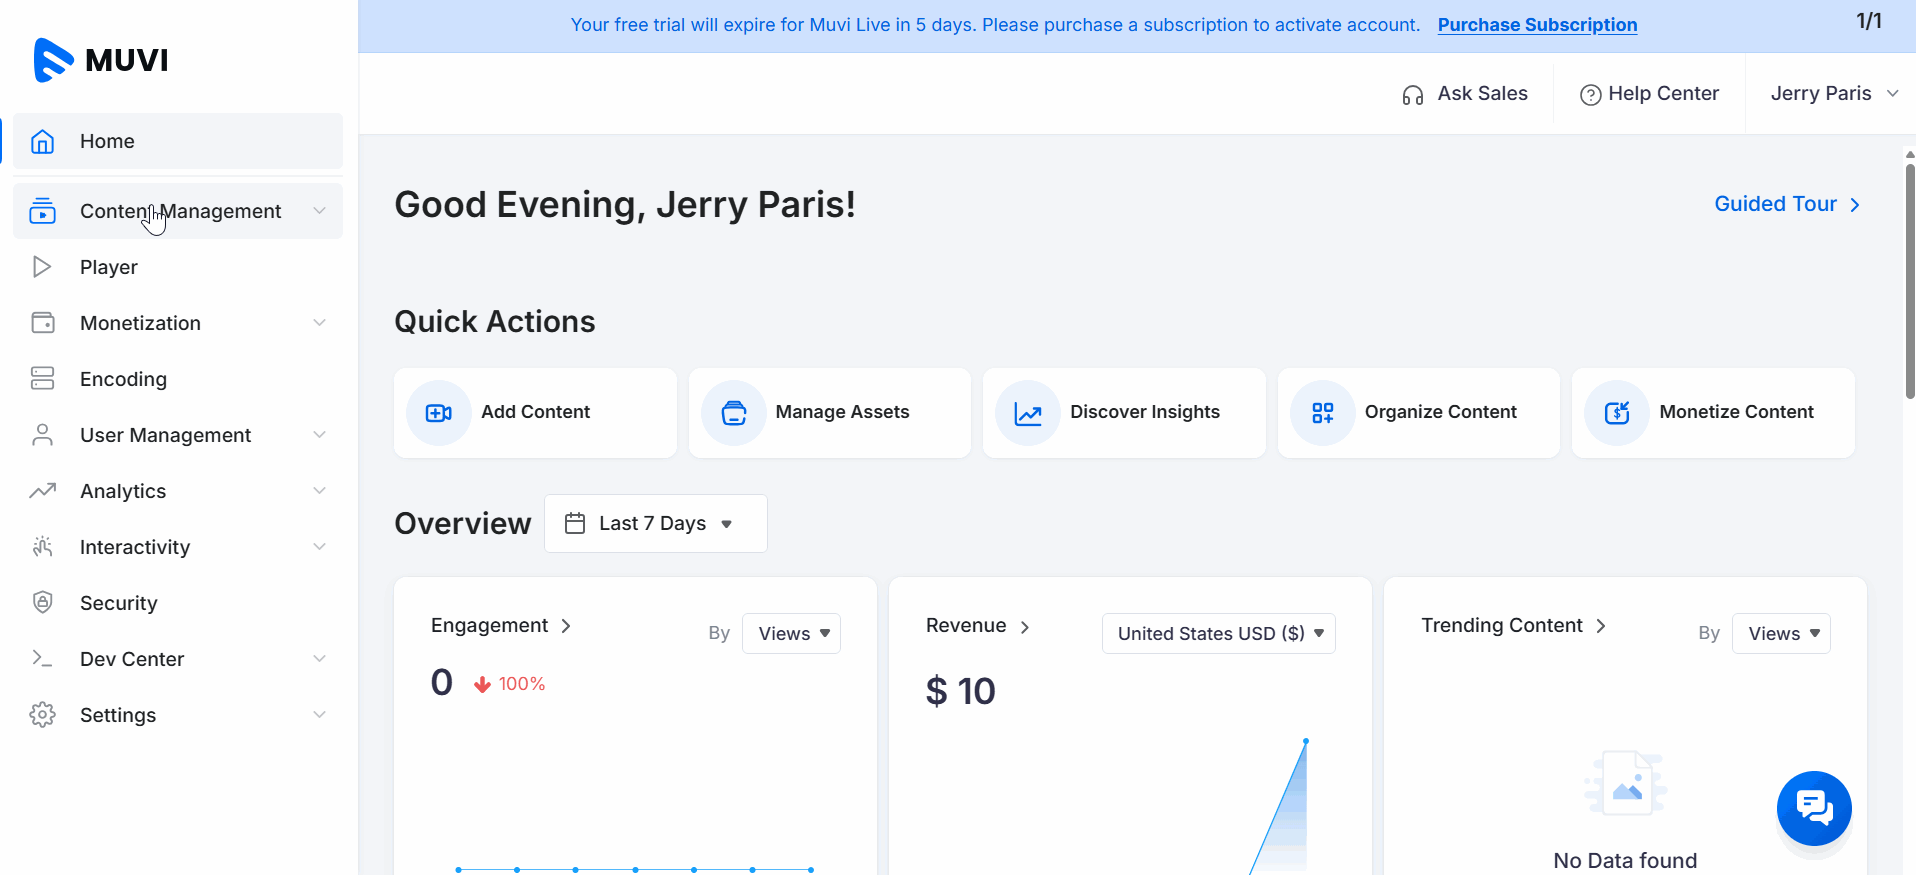
Task: Click the Add Content camera icon
Action: [439, 413]
